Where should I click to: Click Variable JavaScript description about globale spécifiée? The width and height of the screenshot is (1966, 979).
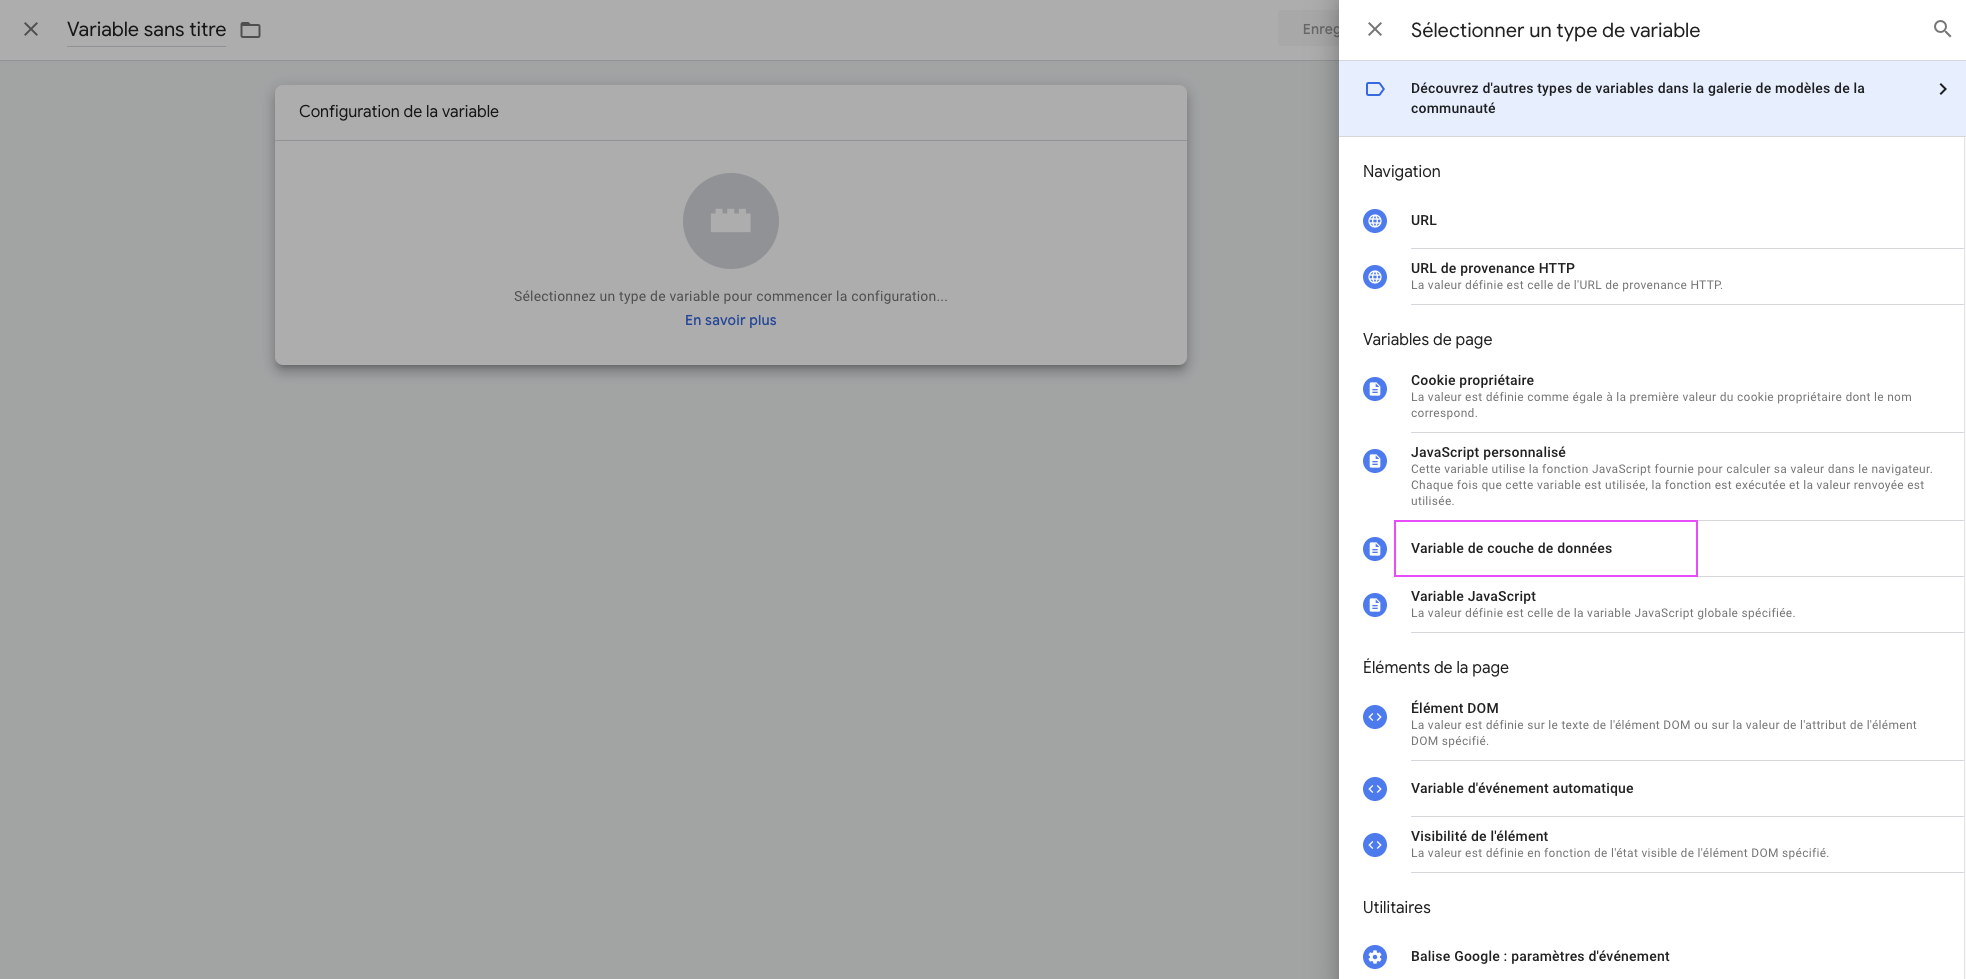pyautogui.click(x=1603, y=613)
